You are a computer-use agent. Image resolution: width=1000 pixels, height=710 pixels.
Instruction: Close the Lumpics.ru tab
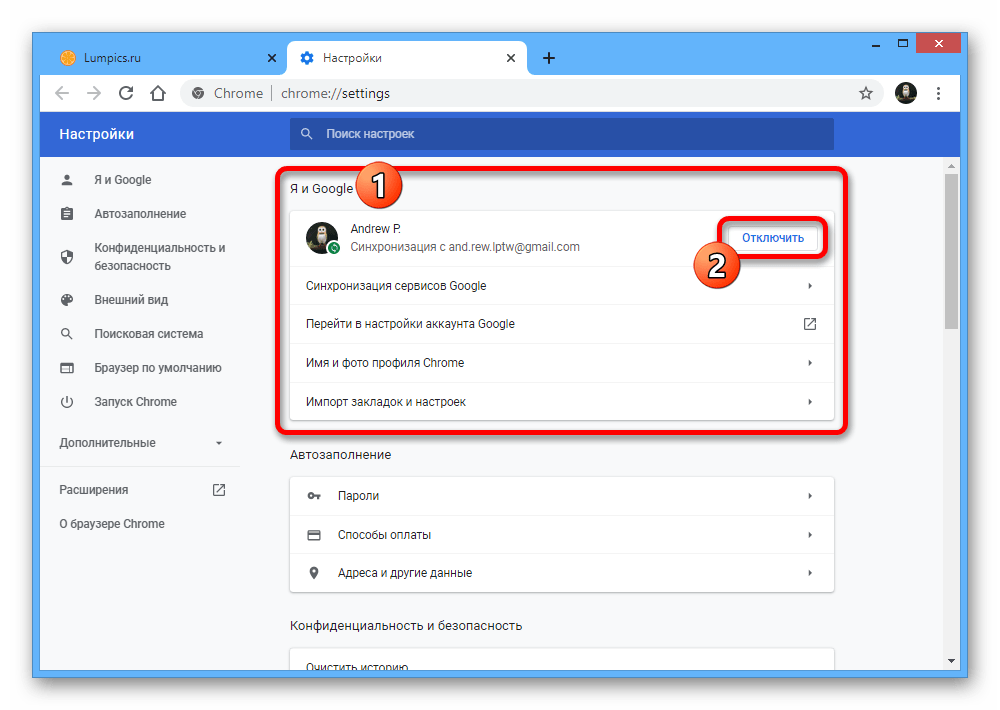click(x=272, y=58)
